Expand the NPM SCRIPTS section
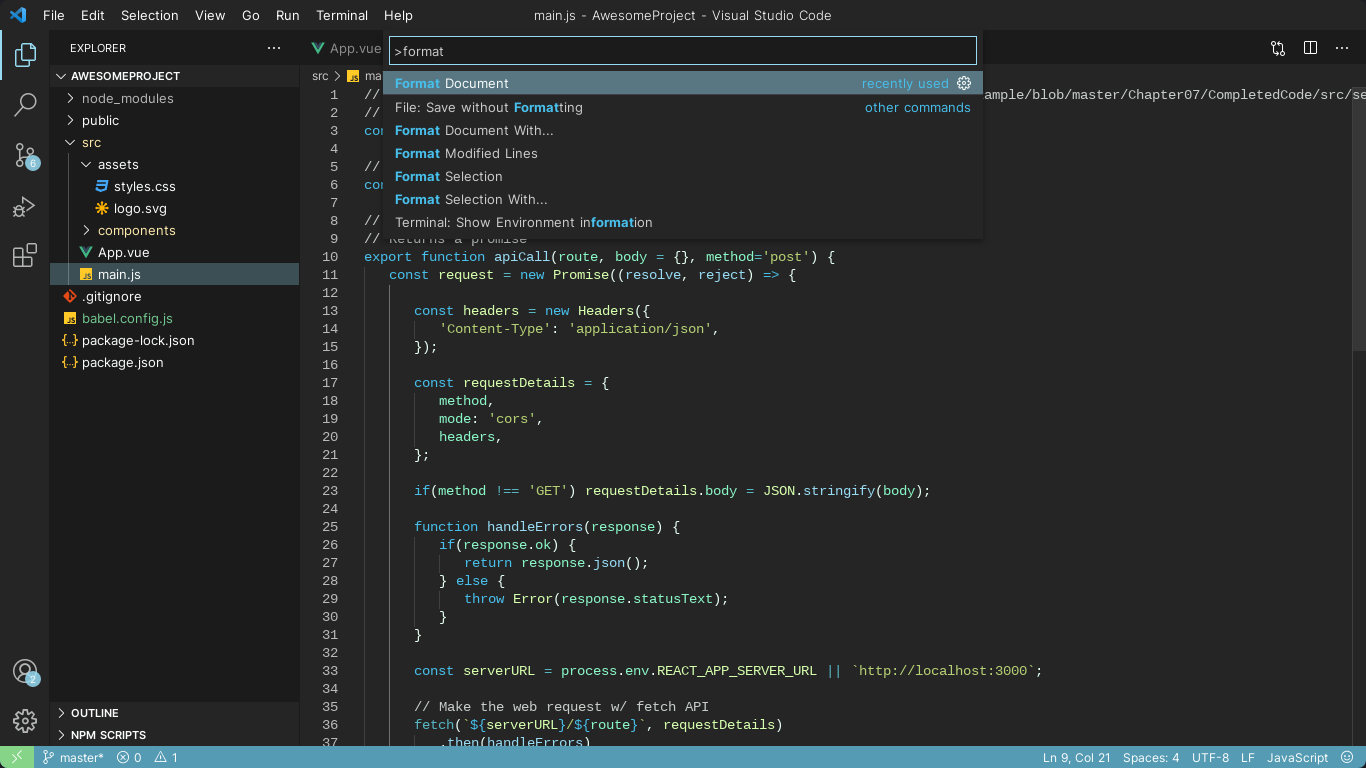 [x=174, y=735]
